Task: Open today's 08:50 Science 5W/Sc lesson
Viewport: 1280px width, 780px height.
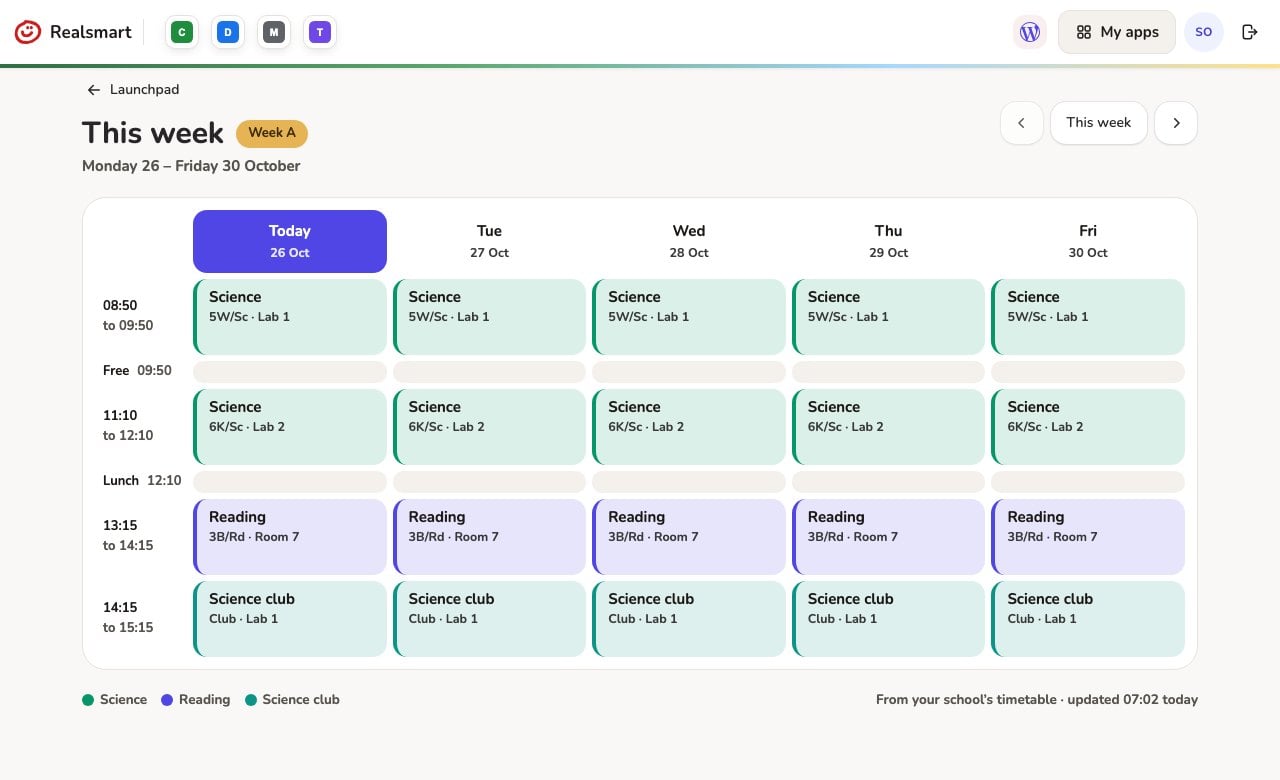Action: point(290,317)
